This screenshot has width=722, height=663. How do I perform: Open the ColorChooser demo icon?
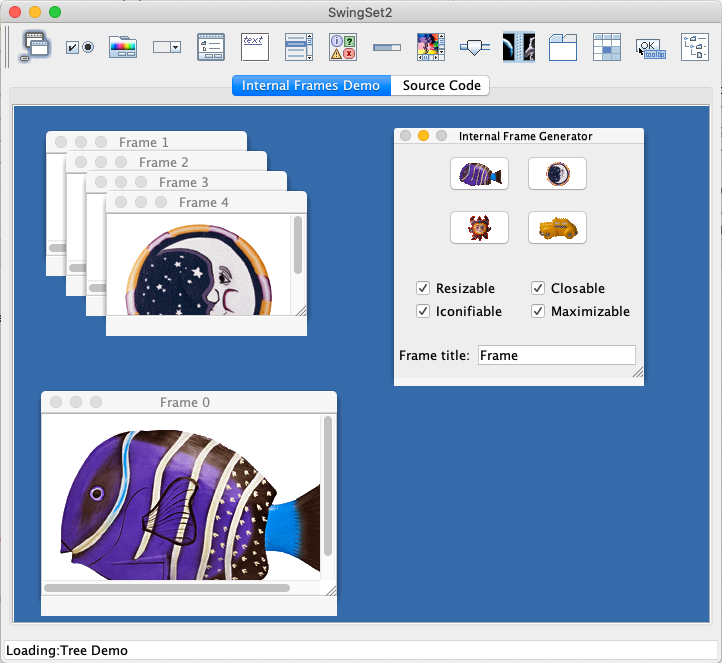(x=123, y=47)
